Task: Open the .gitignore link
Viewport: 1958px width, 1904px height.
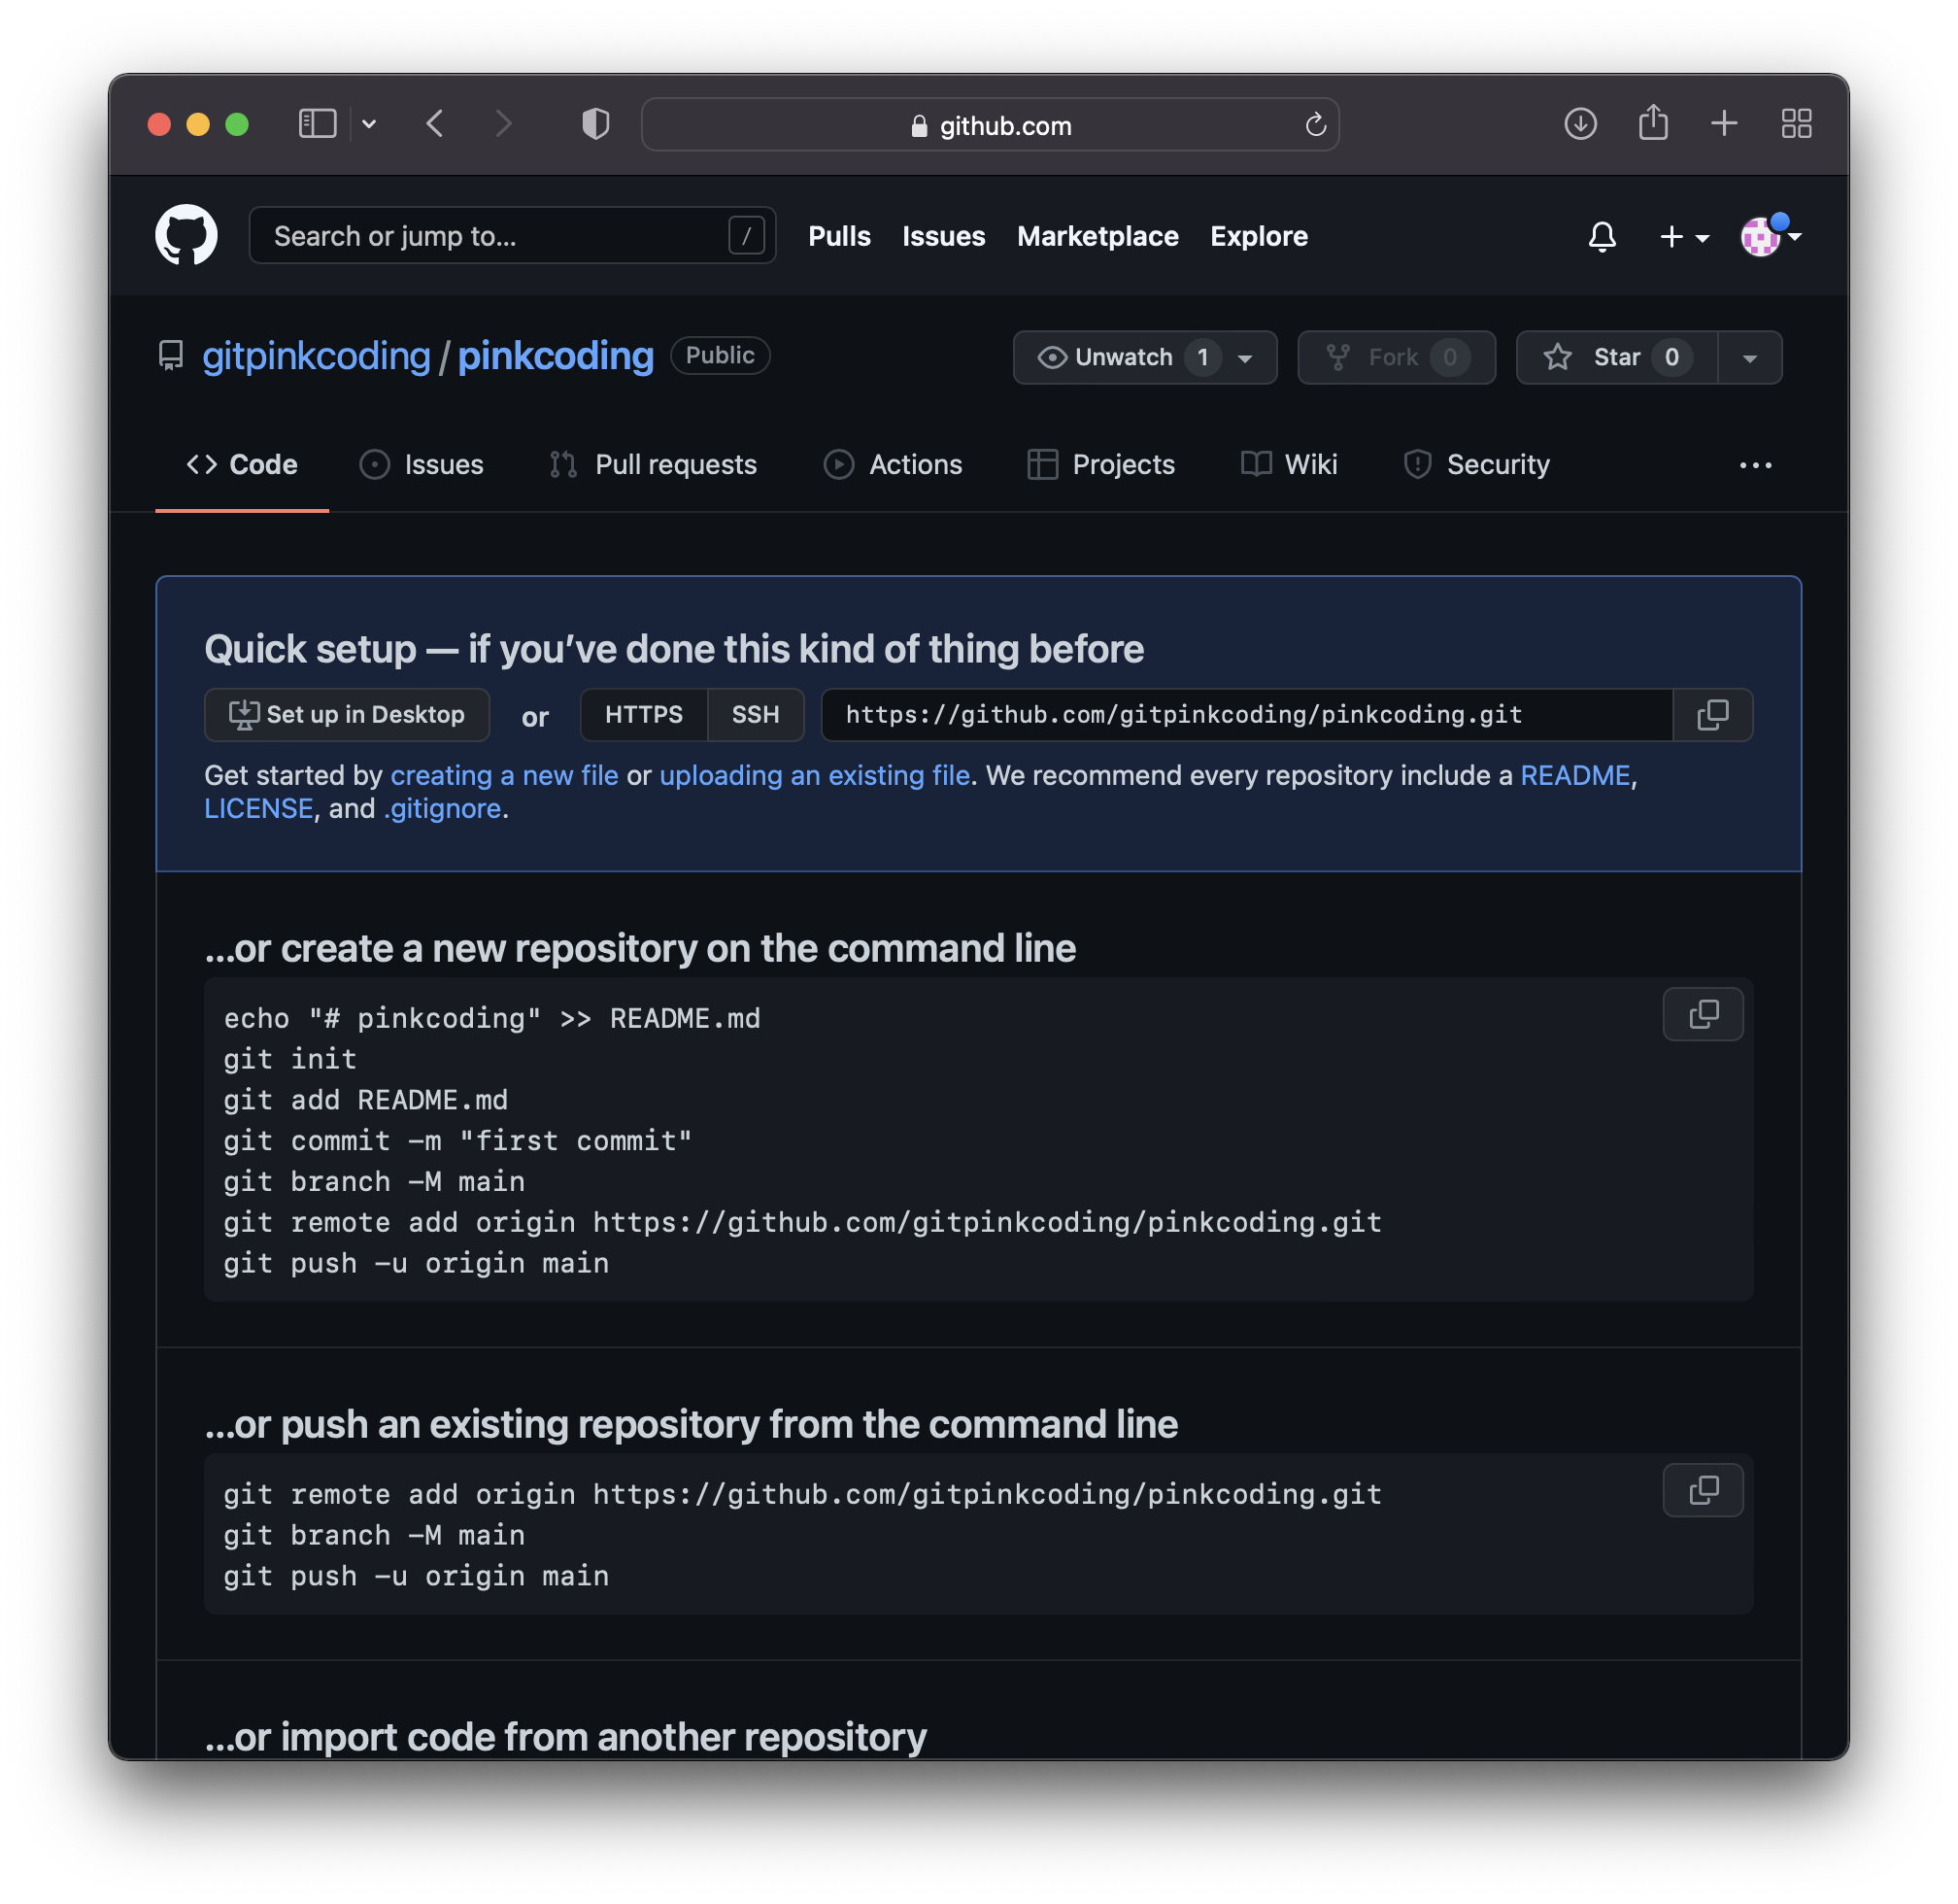Action: (442, 808)
